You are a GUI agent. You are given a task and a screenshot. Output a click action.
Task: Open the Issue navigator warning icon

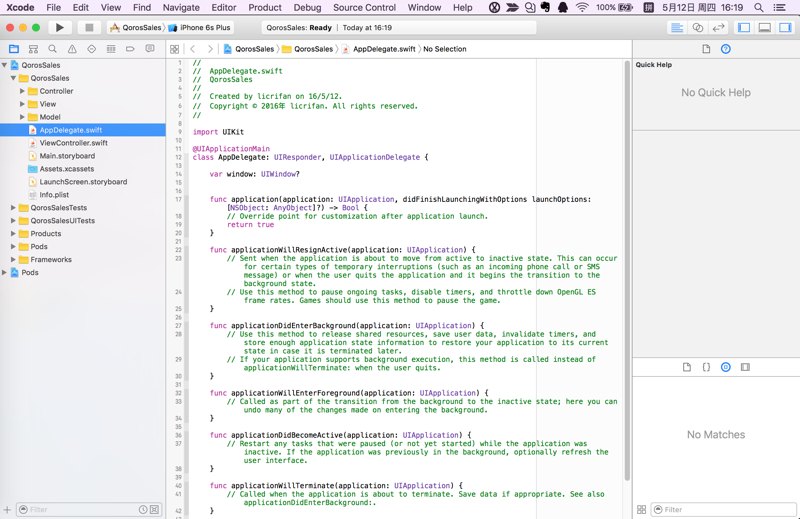(72, 49)
